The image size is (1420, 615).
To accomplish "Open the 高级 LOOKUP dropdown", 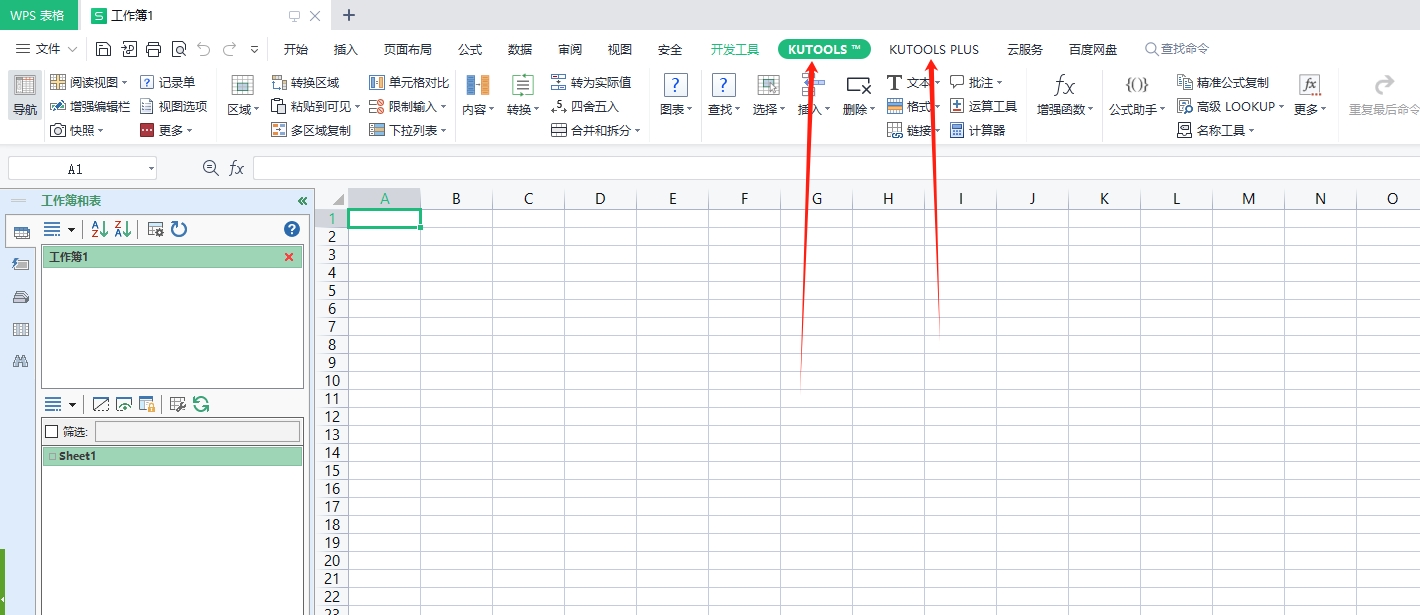I will click(1231, 106).
